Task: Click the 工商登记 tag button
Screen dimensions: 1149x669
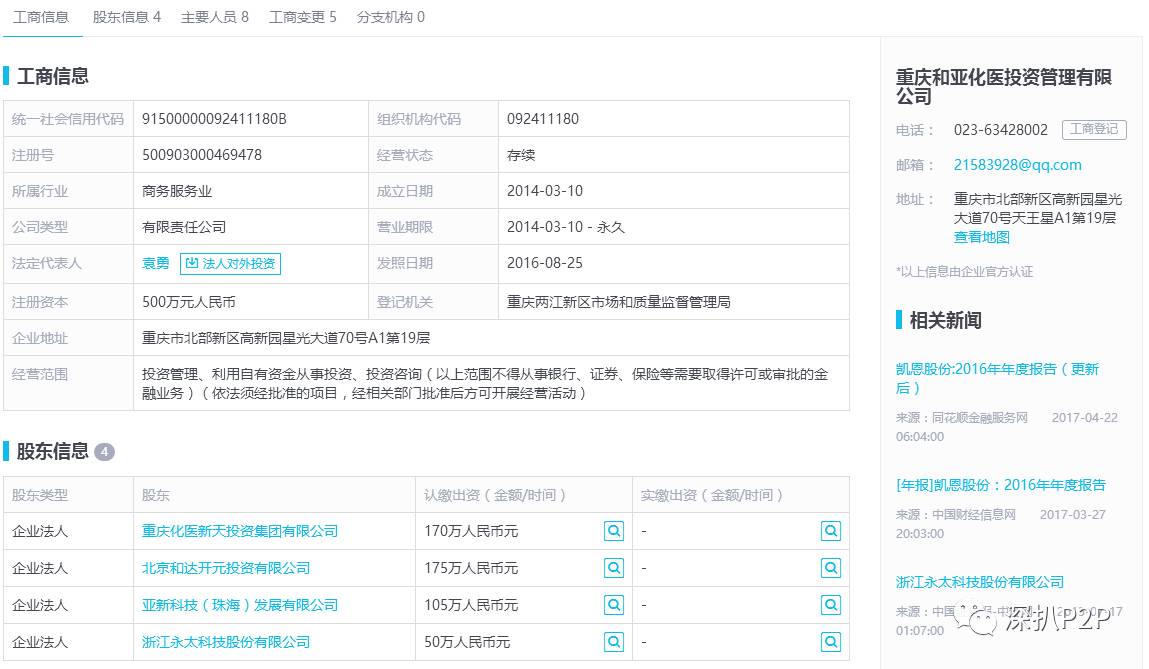Action: click(1094, 129)
